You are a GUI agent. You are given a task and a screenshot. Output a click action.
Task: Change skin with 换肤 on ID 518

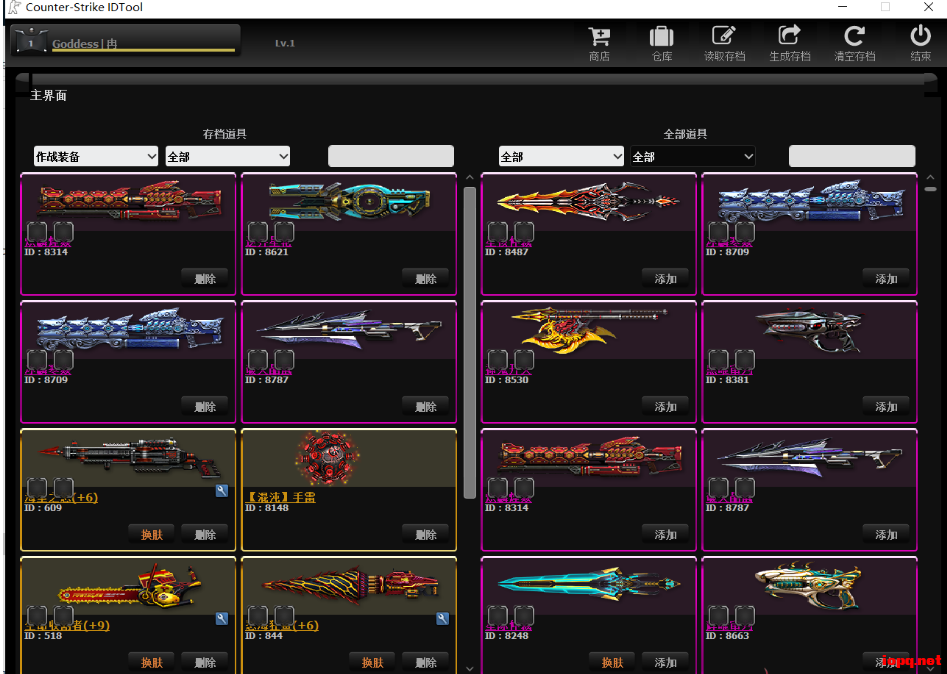pyautogui.click(x=152, y=663)
